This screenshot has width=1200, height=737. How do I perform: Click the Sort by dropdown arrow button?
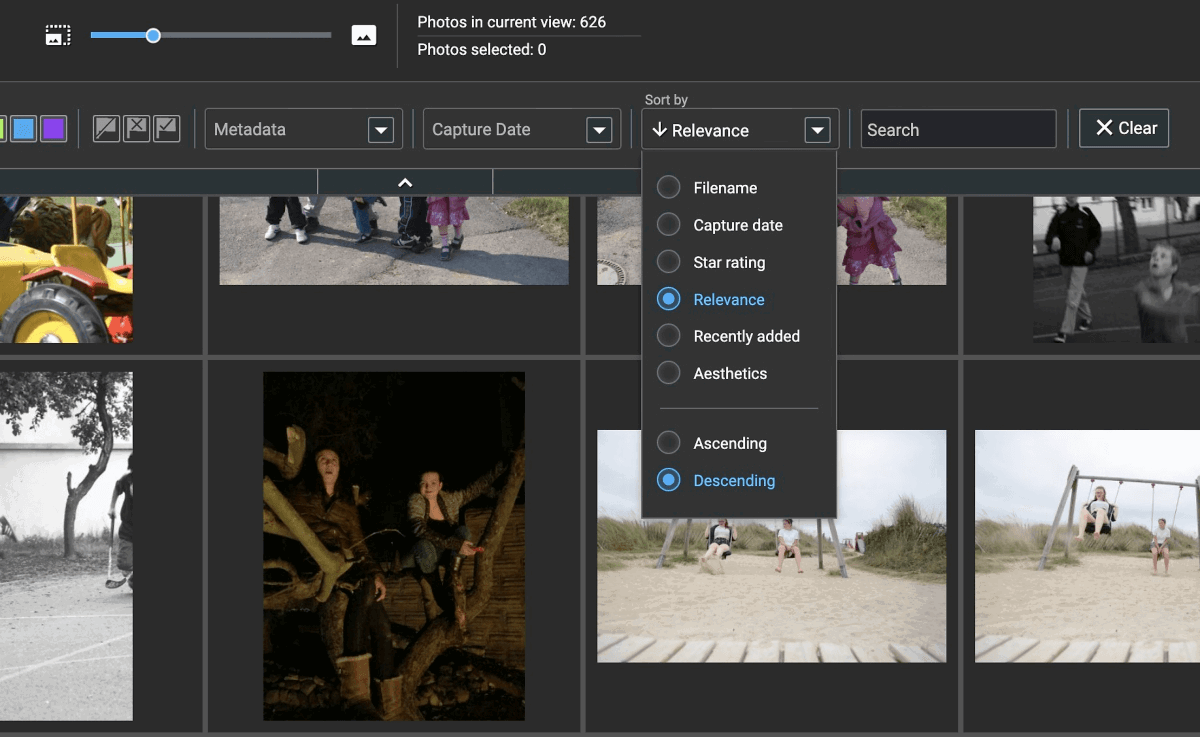click(x=817, y=130)
